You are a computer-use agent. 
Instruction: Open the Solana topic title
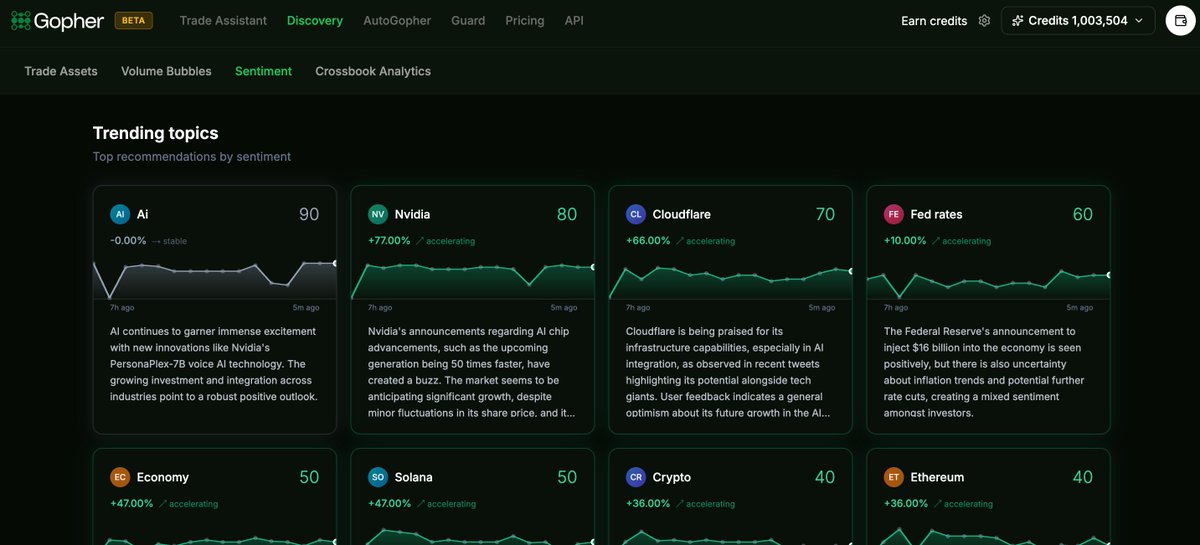pos(414,477)
